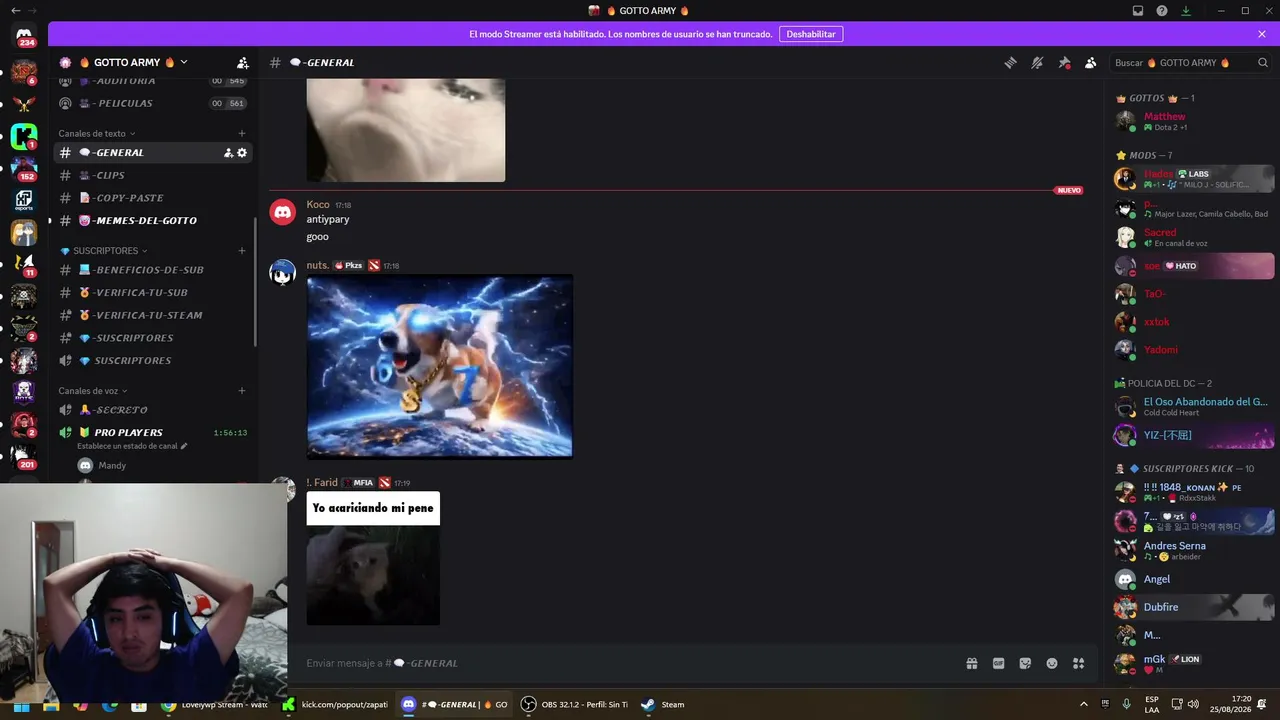
Task: Dismiss the Streamer mode banner
Action: point(1262,34)
